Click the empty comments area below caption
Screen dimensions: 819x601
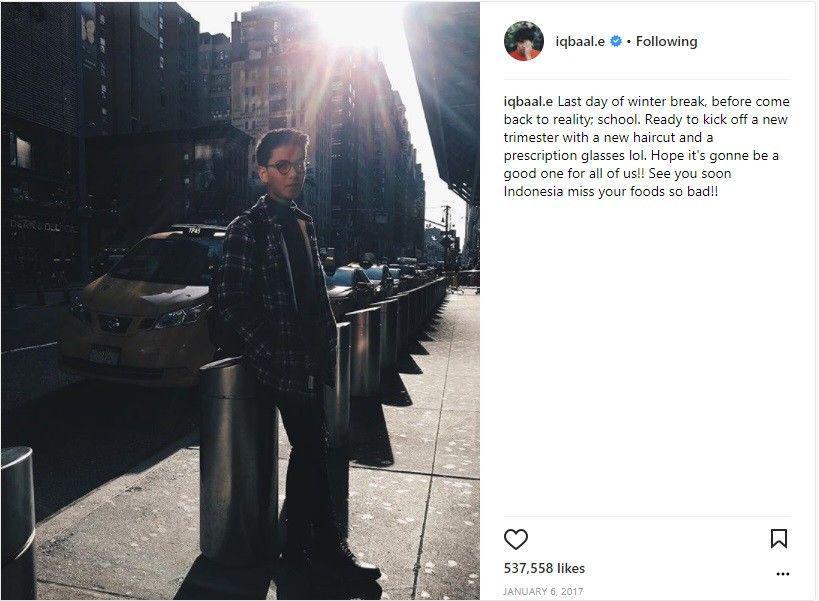tap(648, 358)
